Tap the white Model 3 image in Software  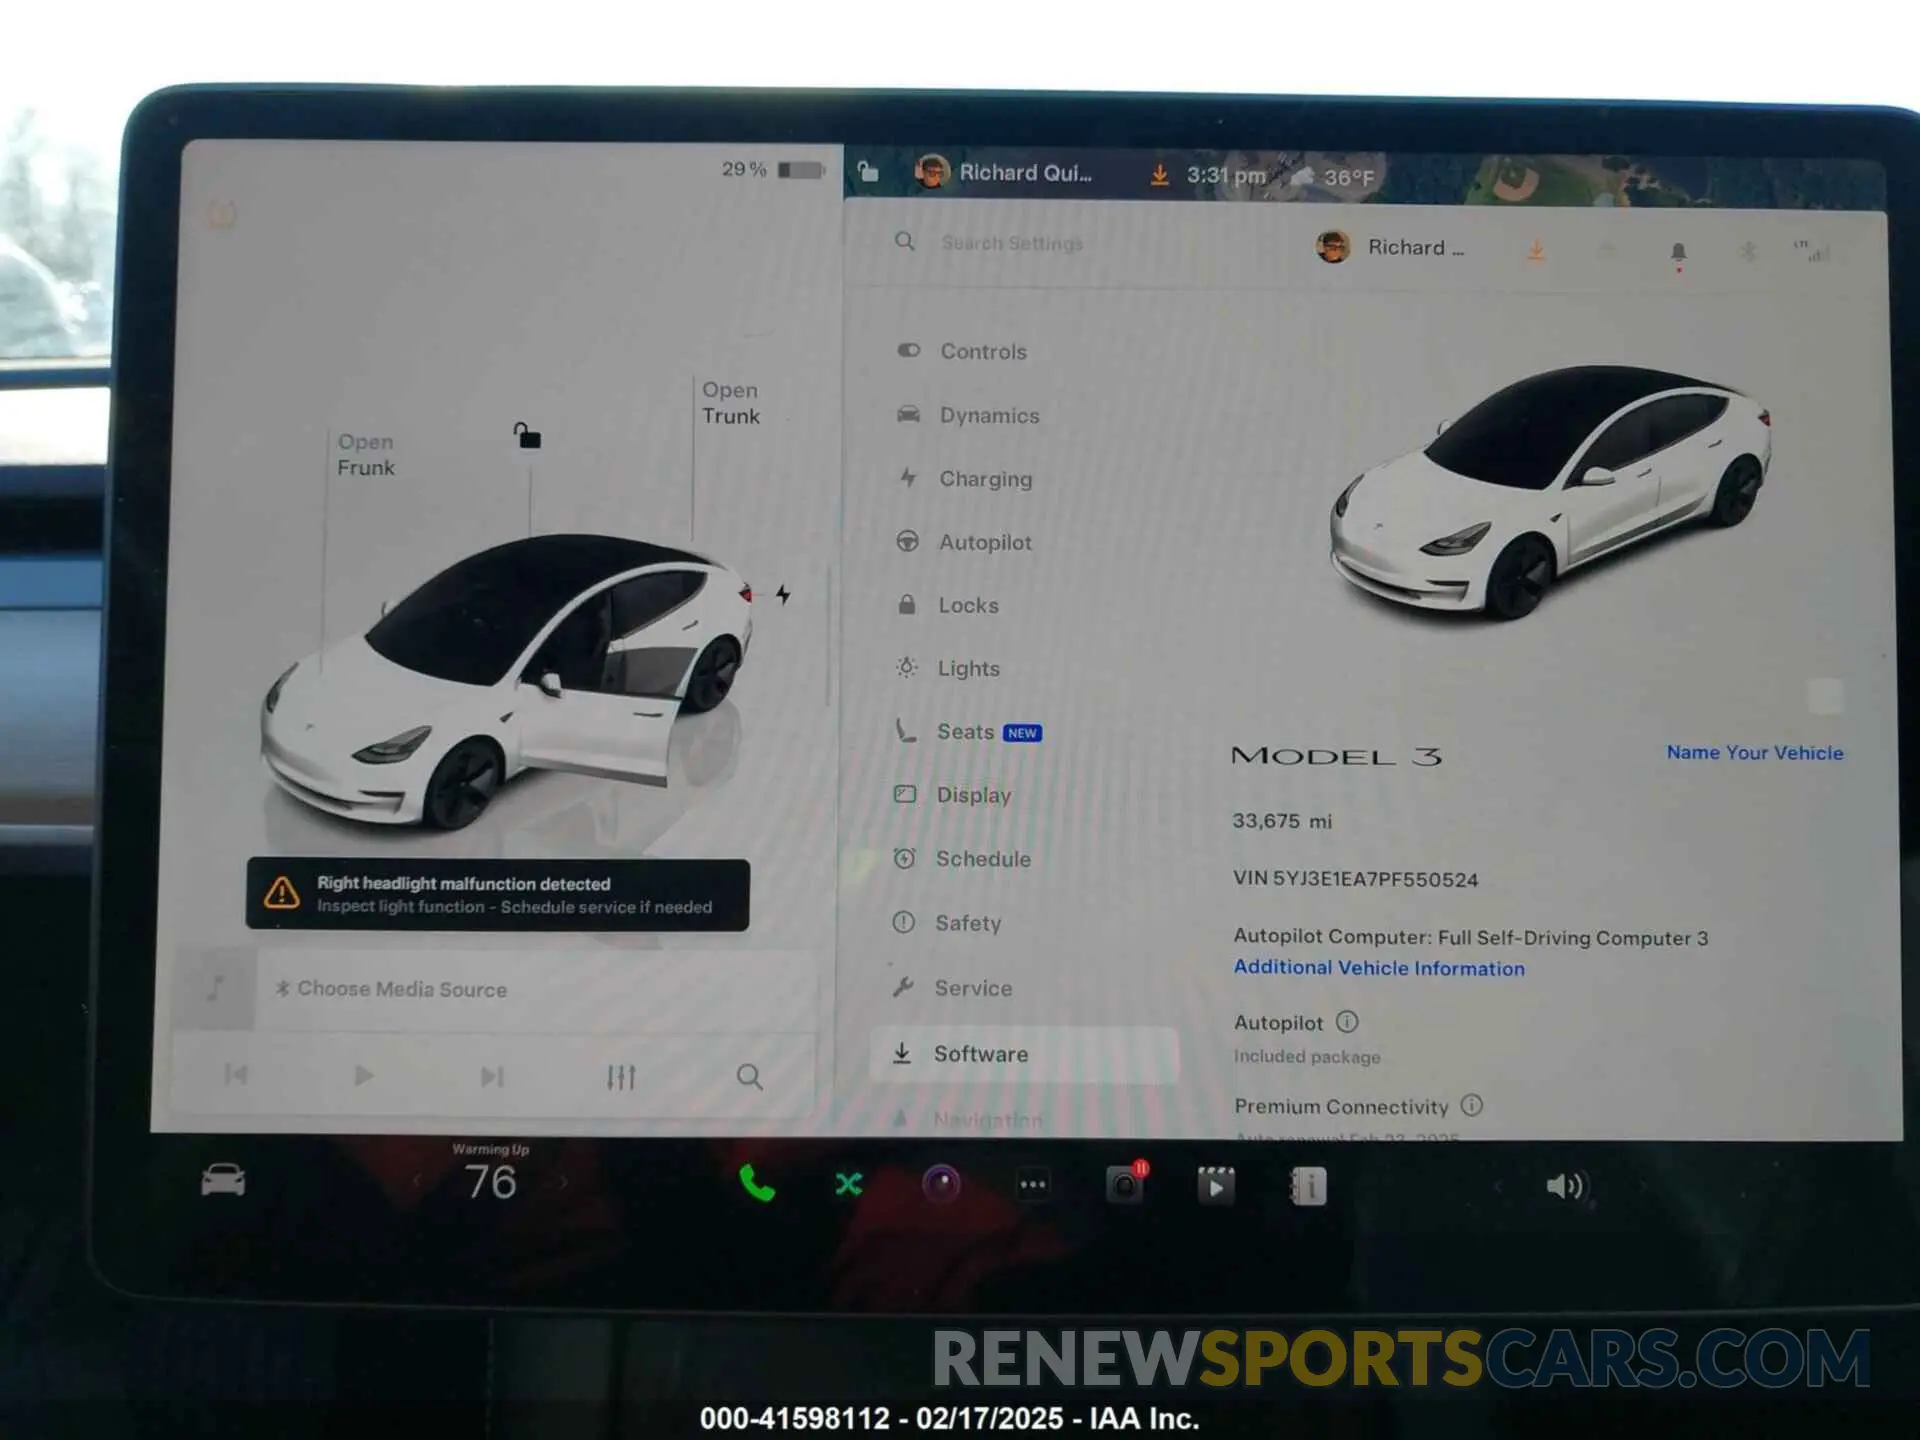1549,492
